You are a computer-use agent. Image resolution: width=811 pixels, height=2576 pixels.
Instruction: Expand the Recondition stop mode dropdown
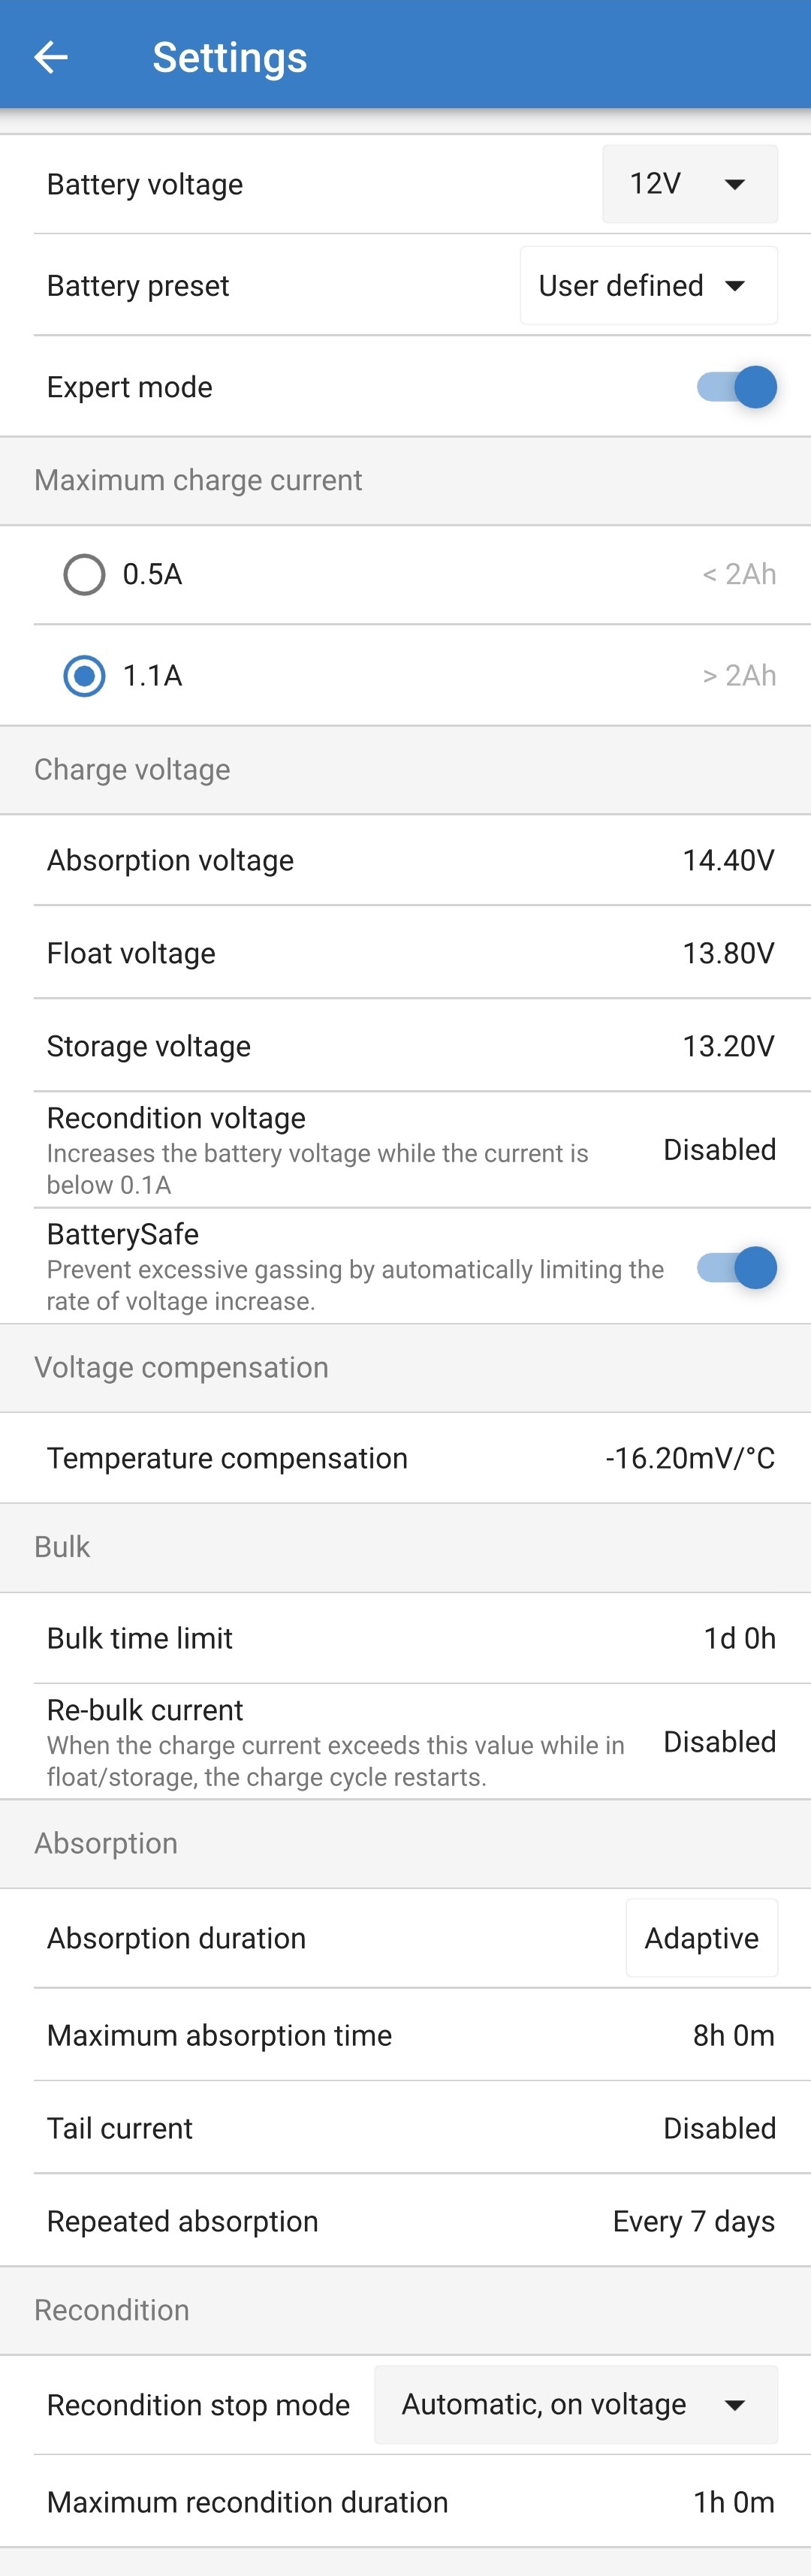click(x=575, y=2405)
